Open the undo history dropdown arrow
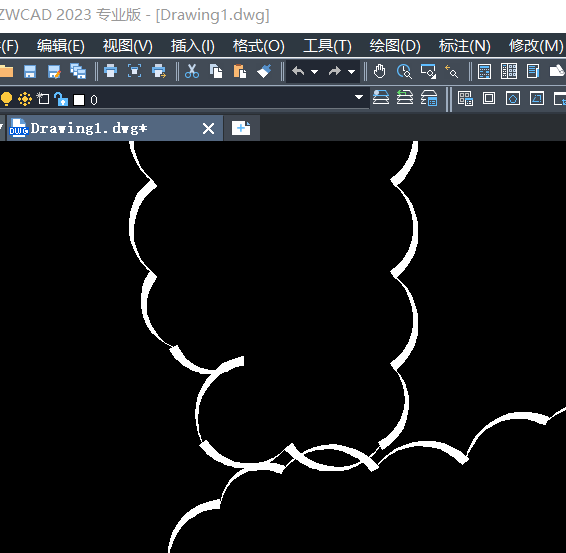This screenshot has width=566, height=553. (x=314, y=72)
